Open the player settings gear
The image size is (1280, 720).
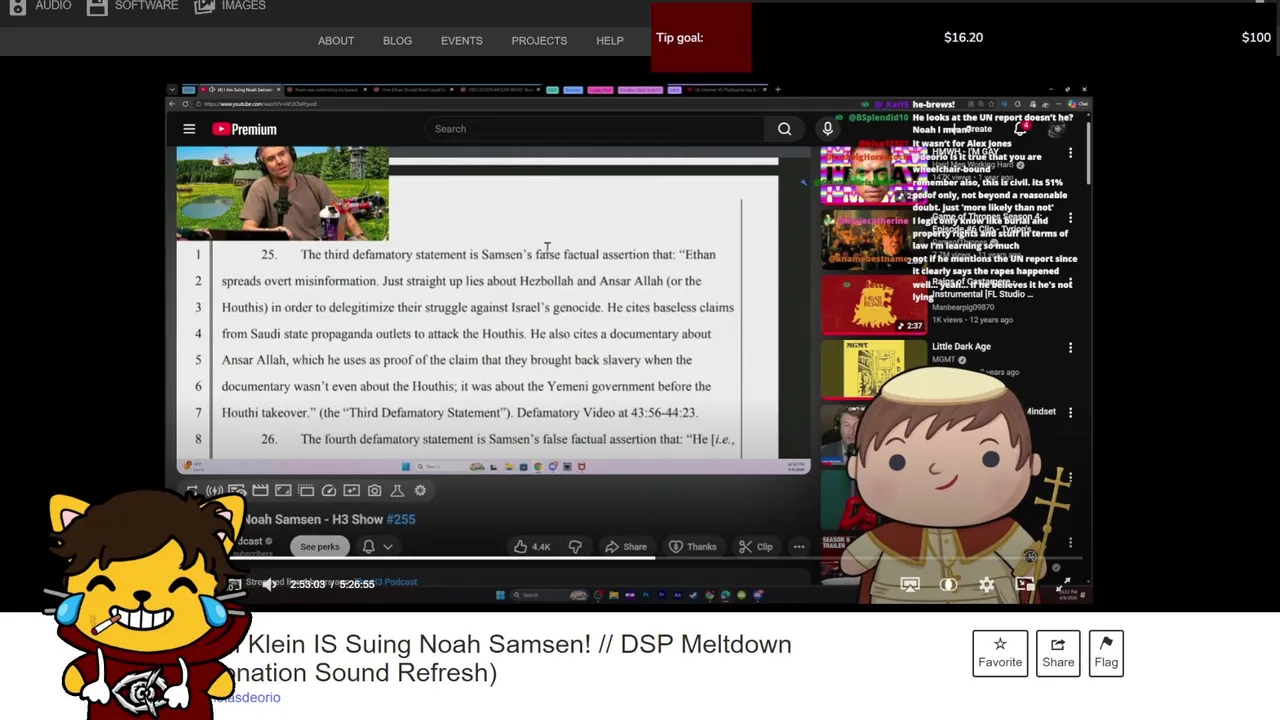(x=986, y=585)
